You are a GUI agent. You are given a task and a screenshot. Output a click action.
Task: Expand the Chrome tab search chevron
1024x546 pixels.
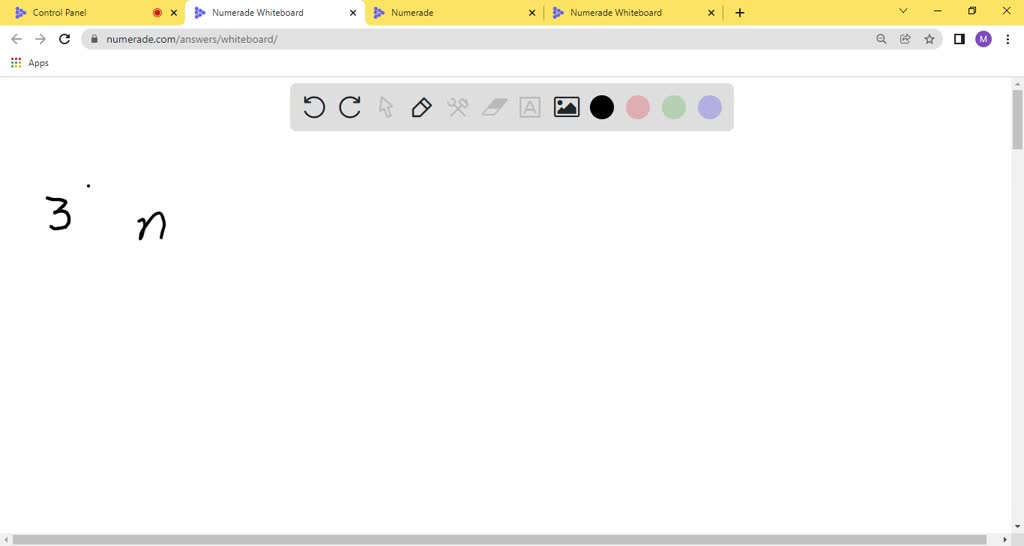(x=903, y=11)
